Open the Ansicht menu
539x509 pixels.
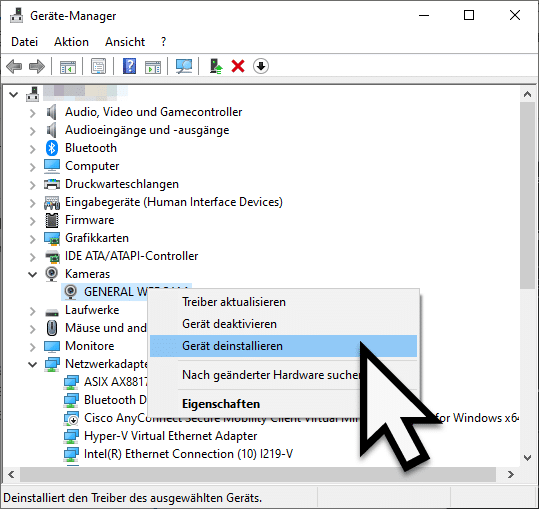(125, 42)
